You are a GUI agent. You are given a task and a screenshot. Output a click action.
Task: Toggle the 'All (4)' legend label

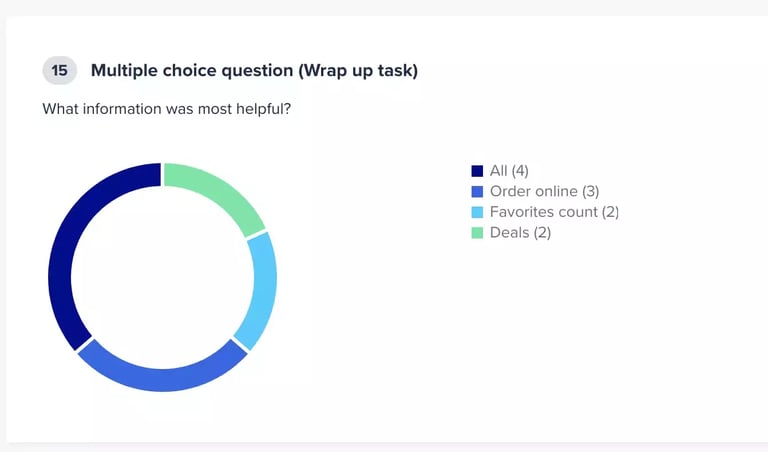click(509, 171)
